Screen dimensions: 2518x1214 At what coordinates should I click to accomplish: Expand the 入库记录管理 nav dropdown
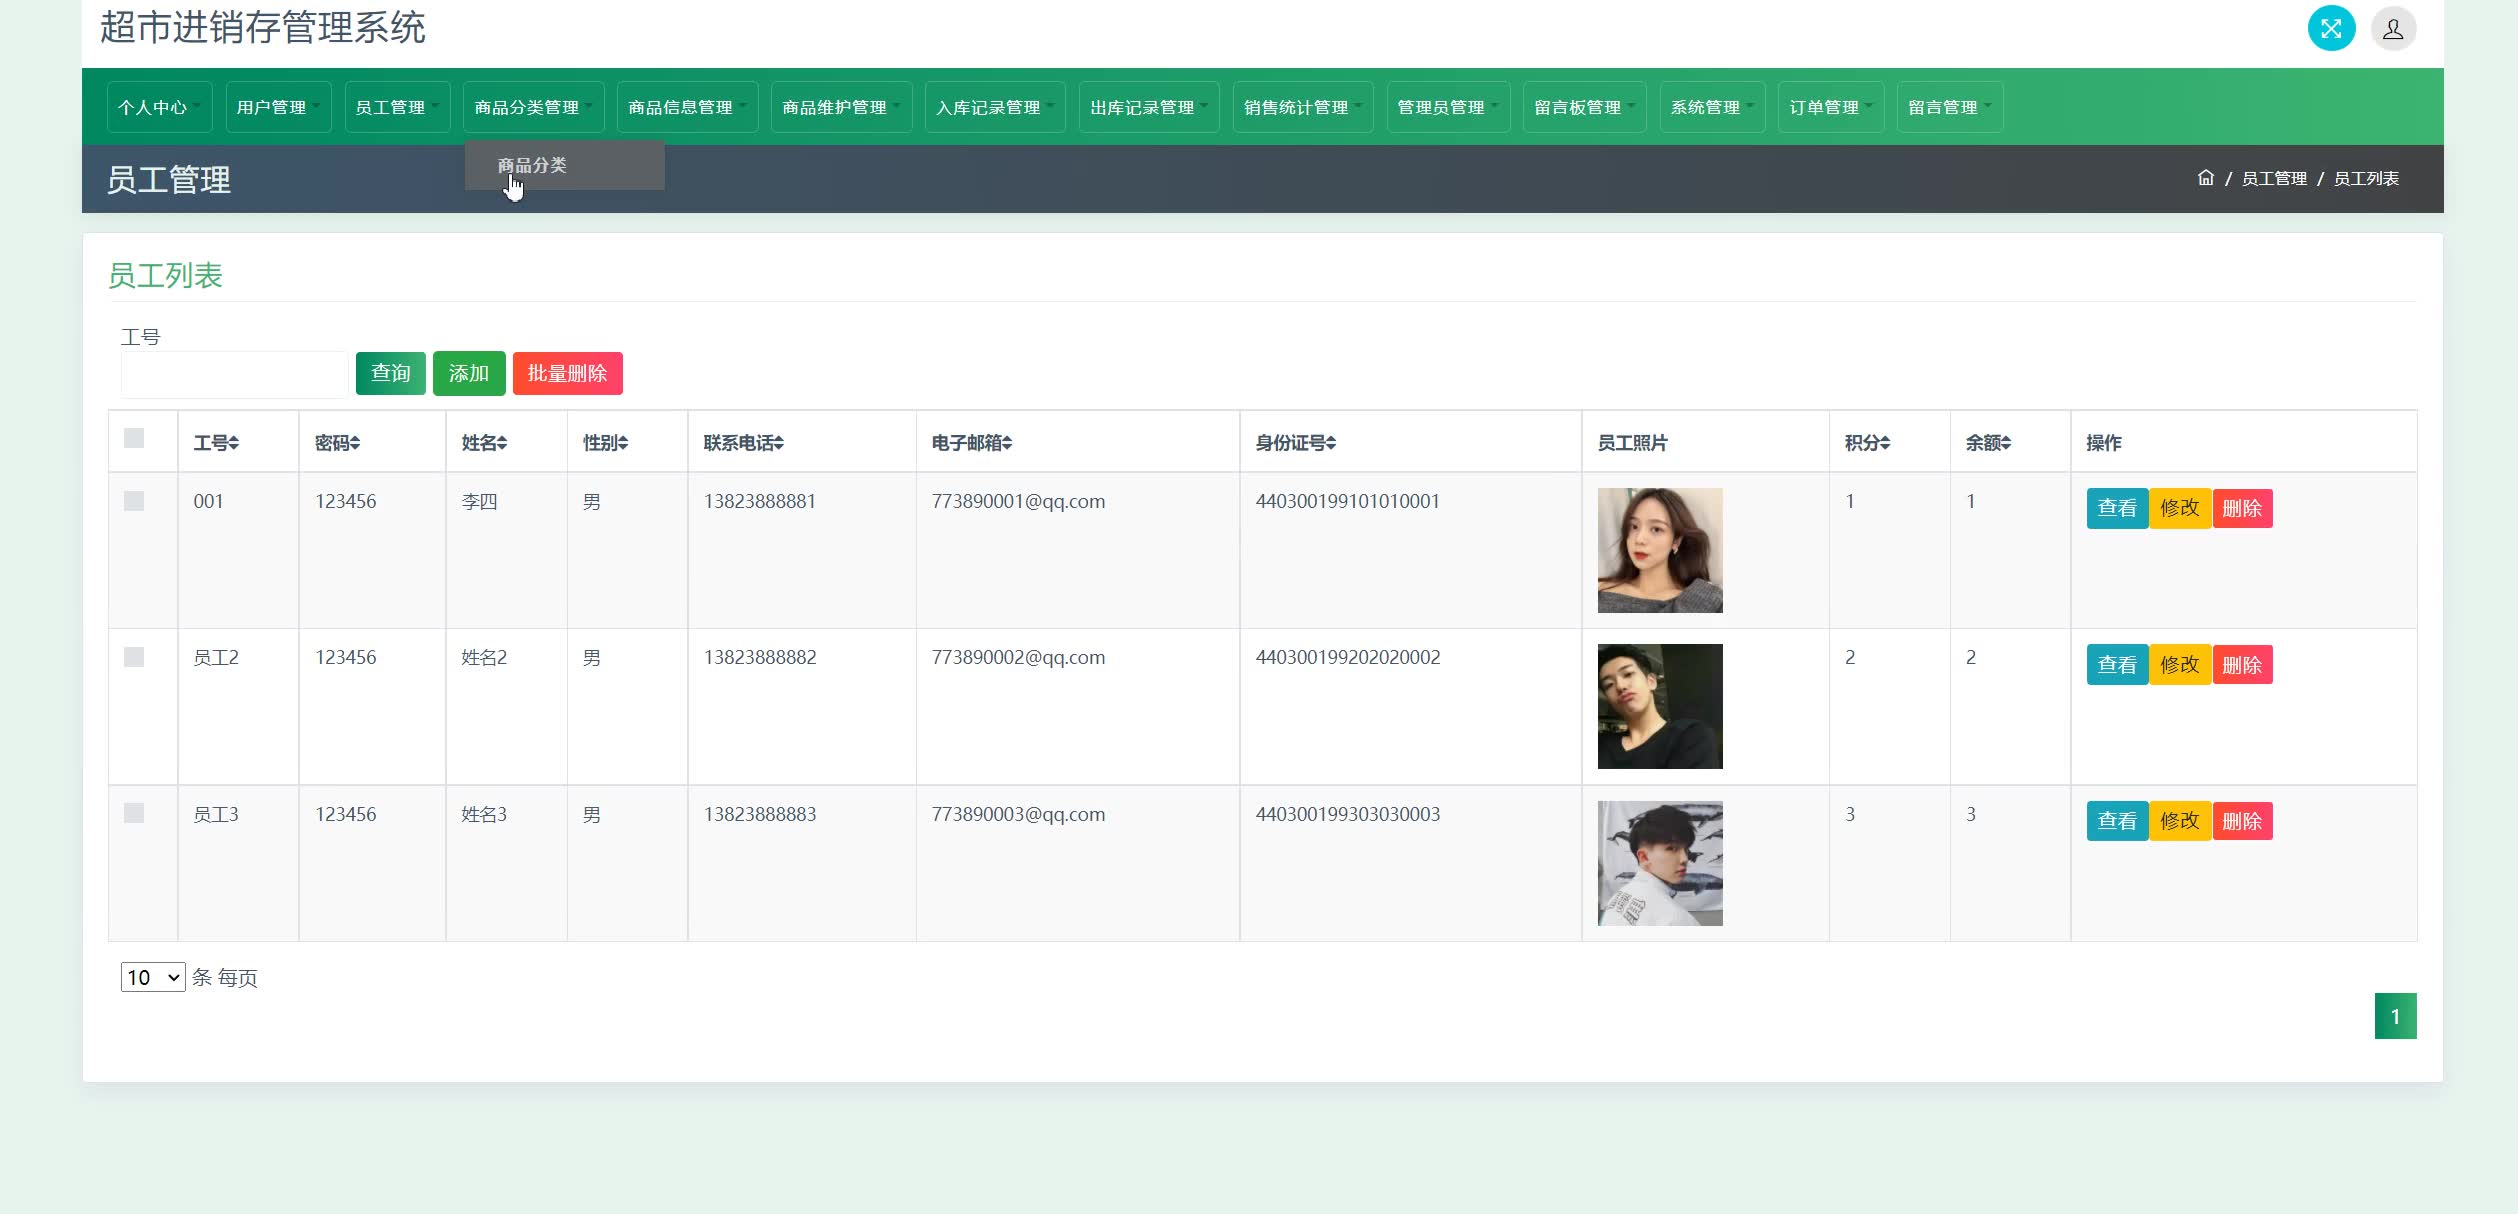coord(994,107)
